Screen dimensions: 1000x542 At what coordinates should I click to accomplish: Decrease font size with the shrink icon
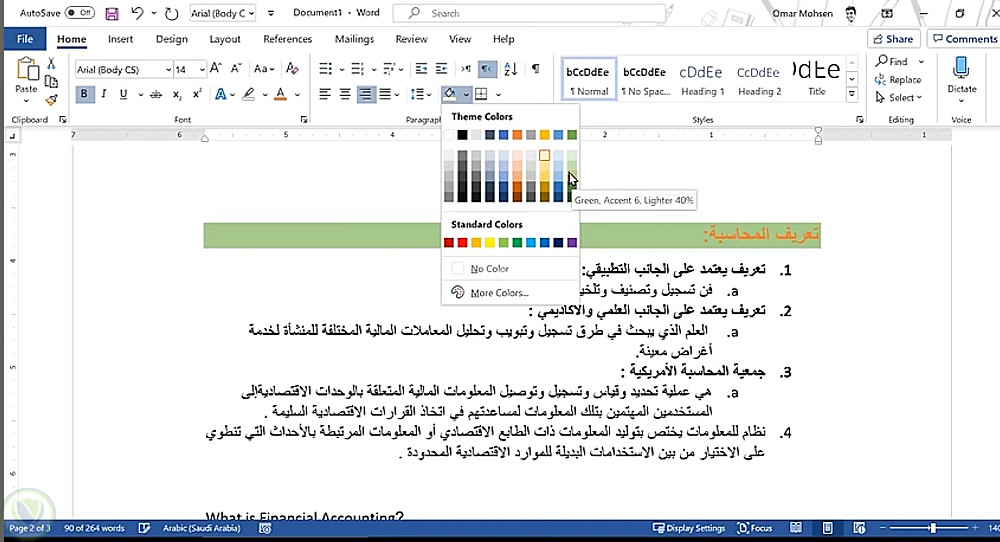[236, 69]
